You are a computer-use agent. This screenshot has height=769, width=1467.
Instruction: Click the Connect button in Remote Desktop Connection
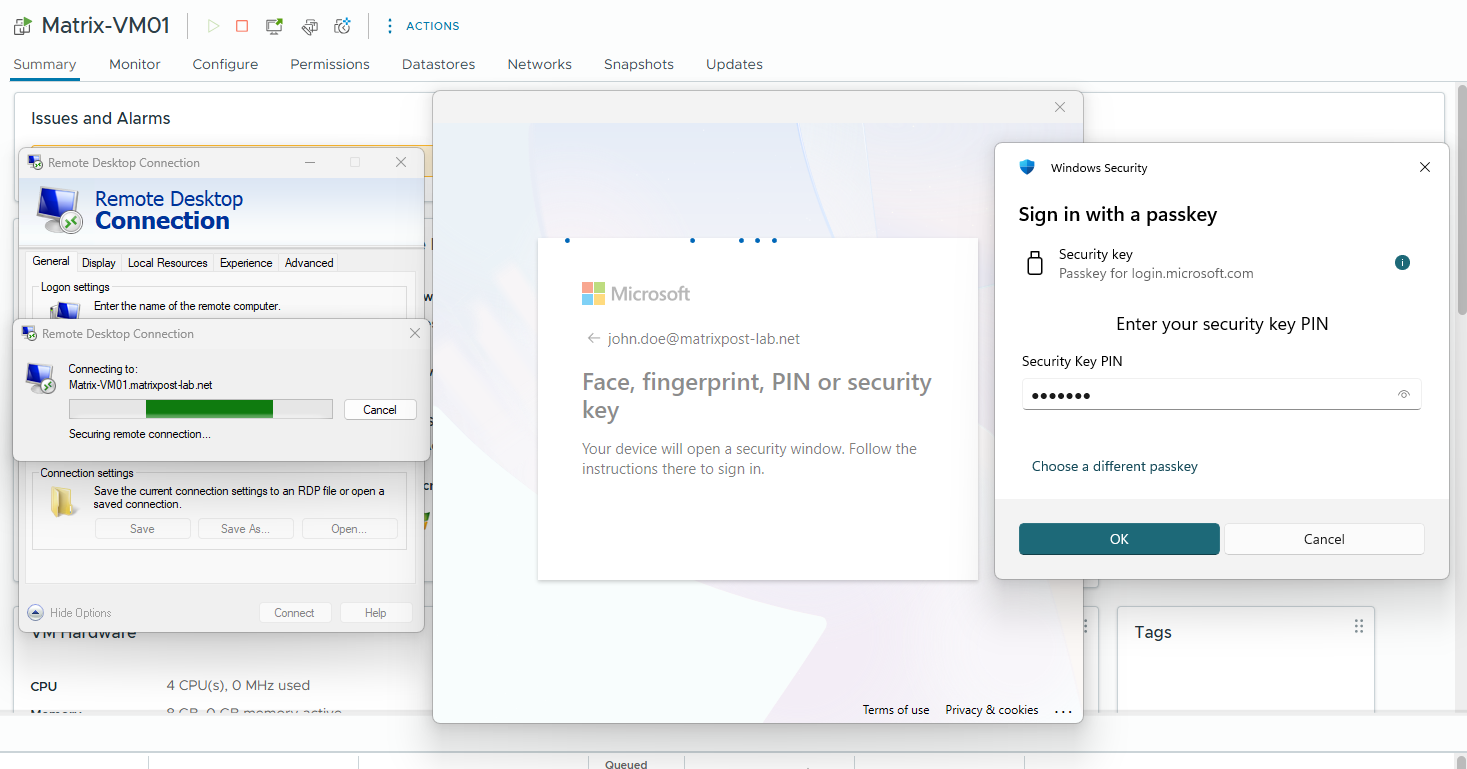[294, 613]
